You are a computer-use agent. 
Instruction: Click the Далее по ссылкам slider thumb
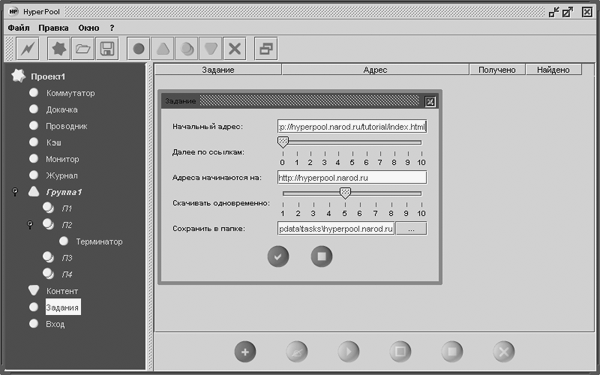click(x=282, y=142)
